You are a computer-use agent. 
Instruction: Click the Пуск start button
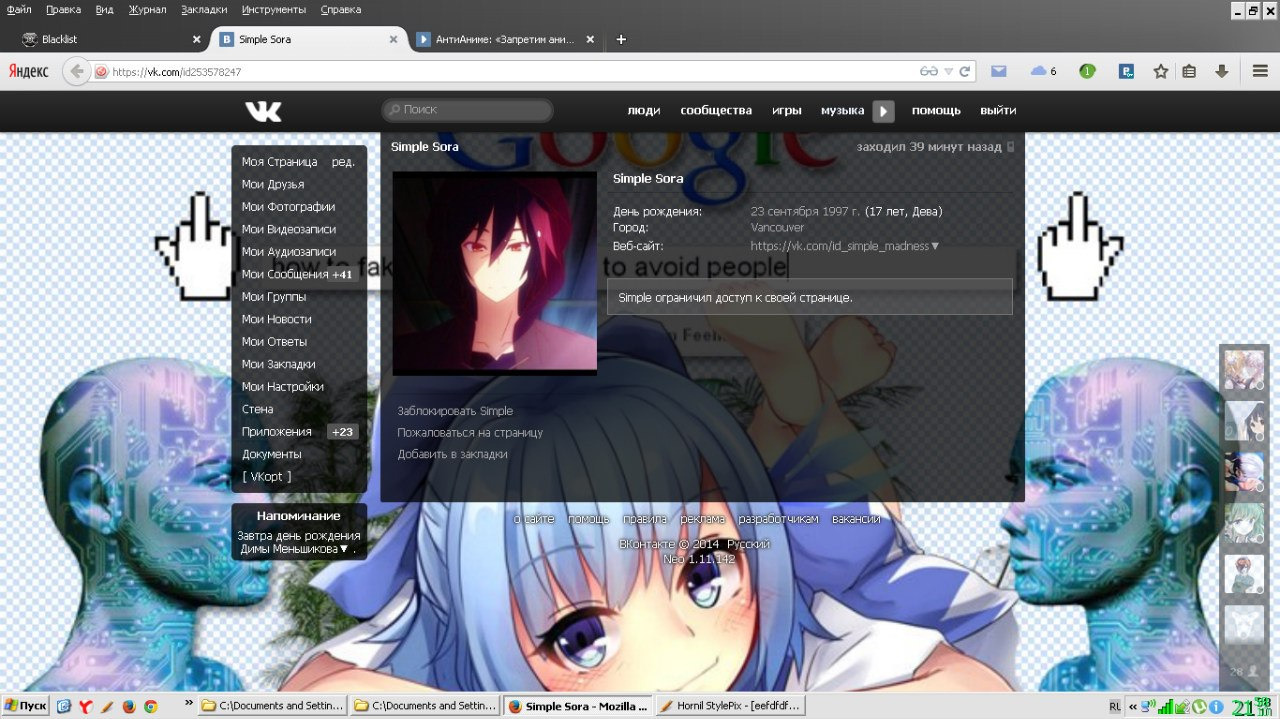pos(25,706)
